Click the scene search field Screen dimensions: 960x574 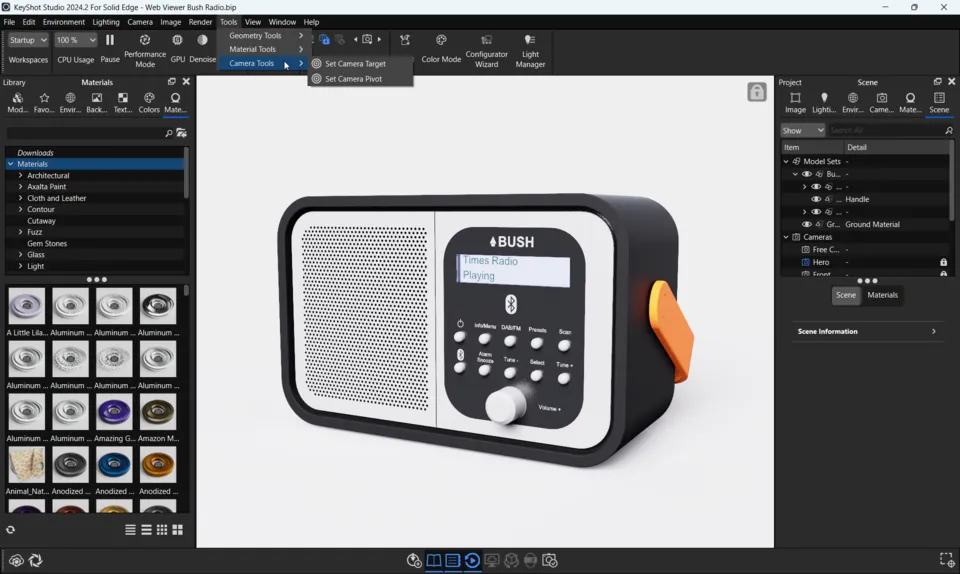click(885, 130)
